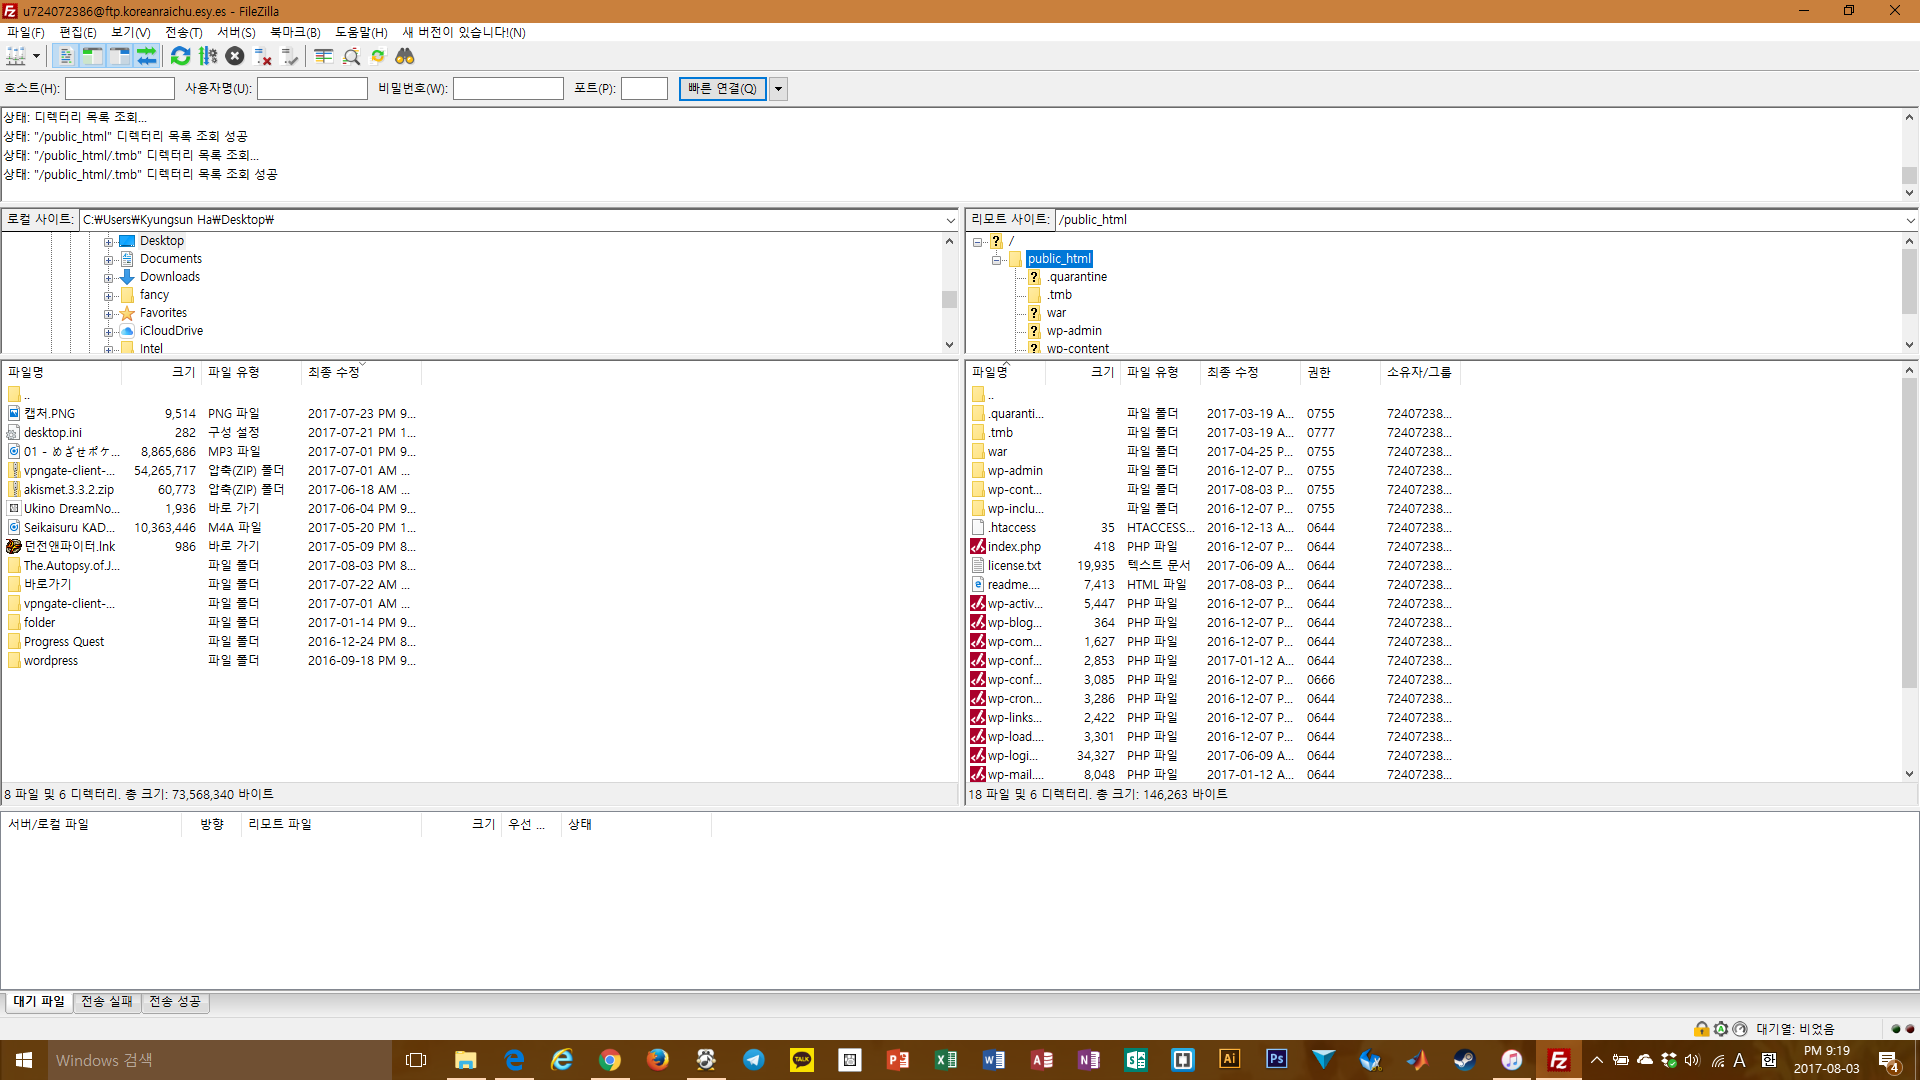Screen dimensions: 1920x1080
Task: Collapse the root node in remote tree
Action: coord(978,242)
